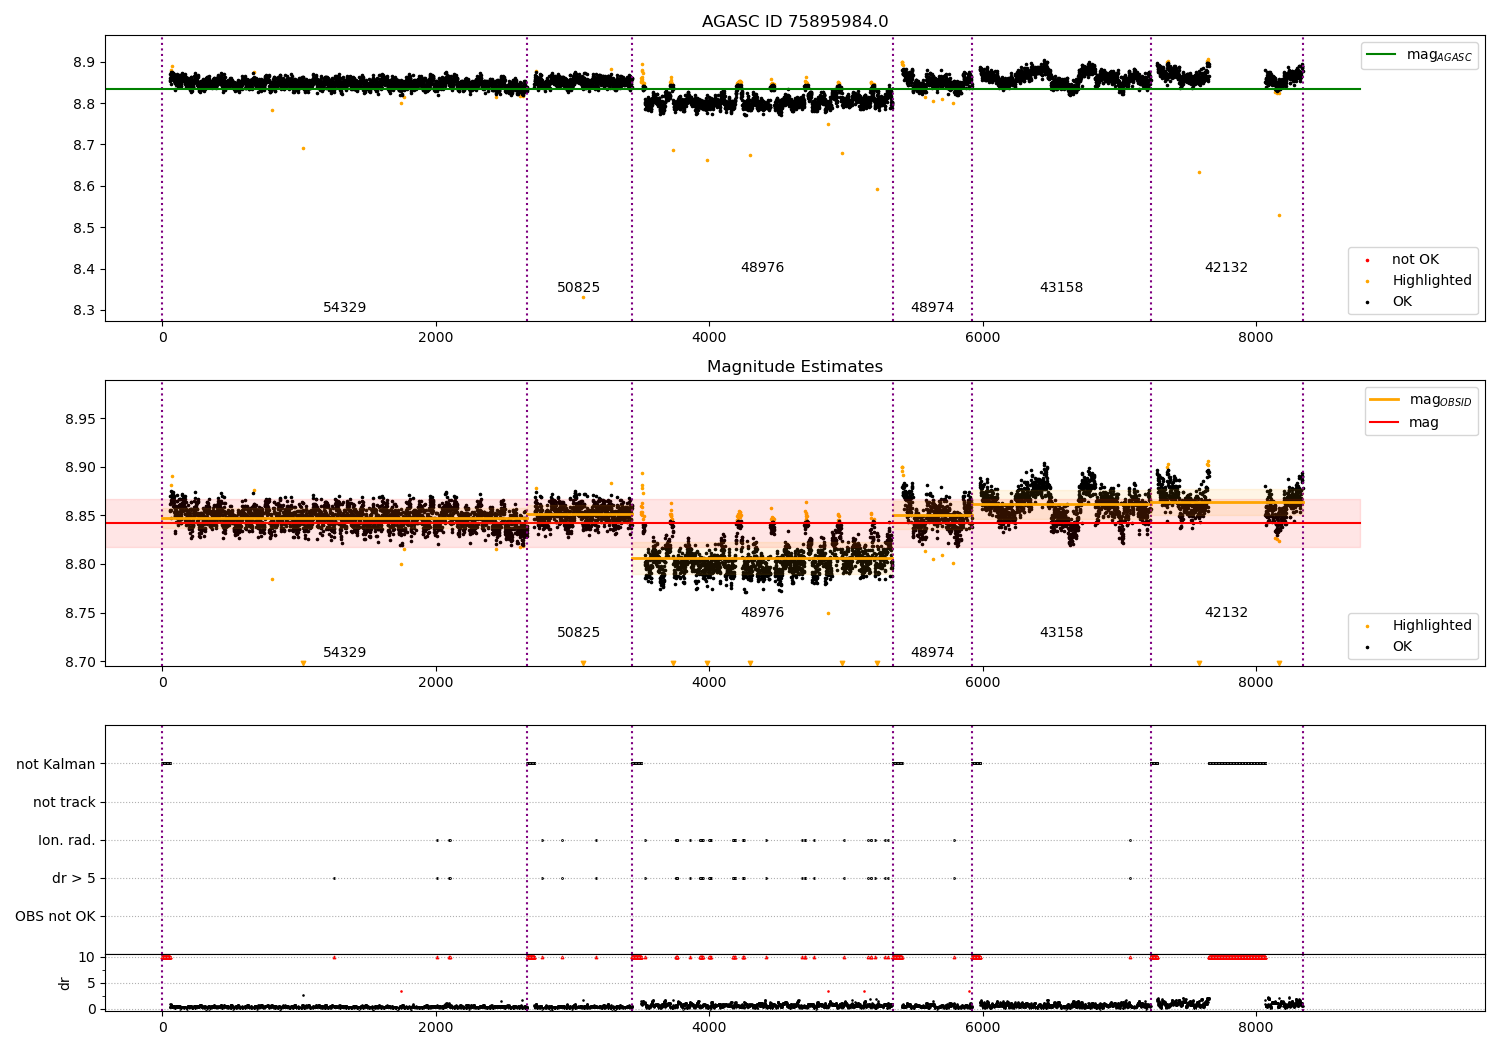Image resolution: width=1500 pixels, height=1050 pixels.
Task: Select the 'Magnitude Estimates' plot title
Action: [x=795, y=367]
